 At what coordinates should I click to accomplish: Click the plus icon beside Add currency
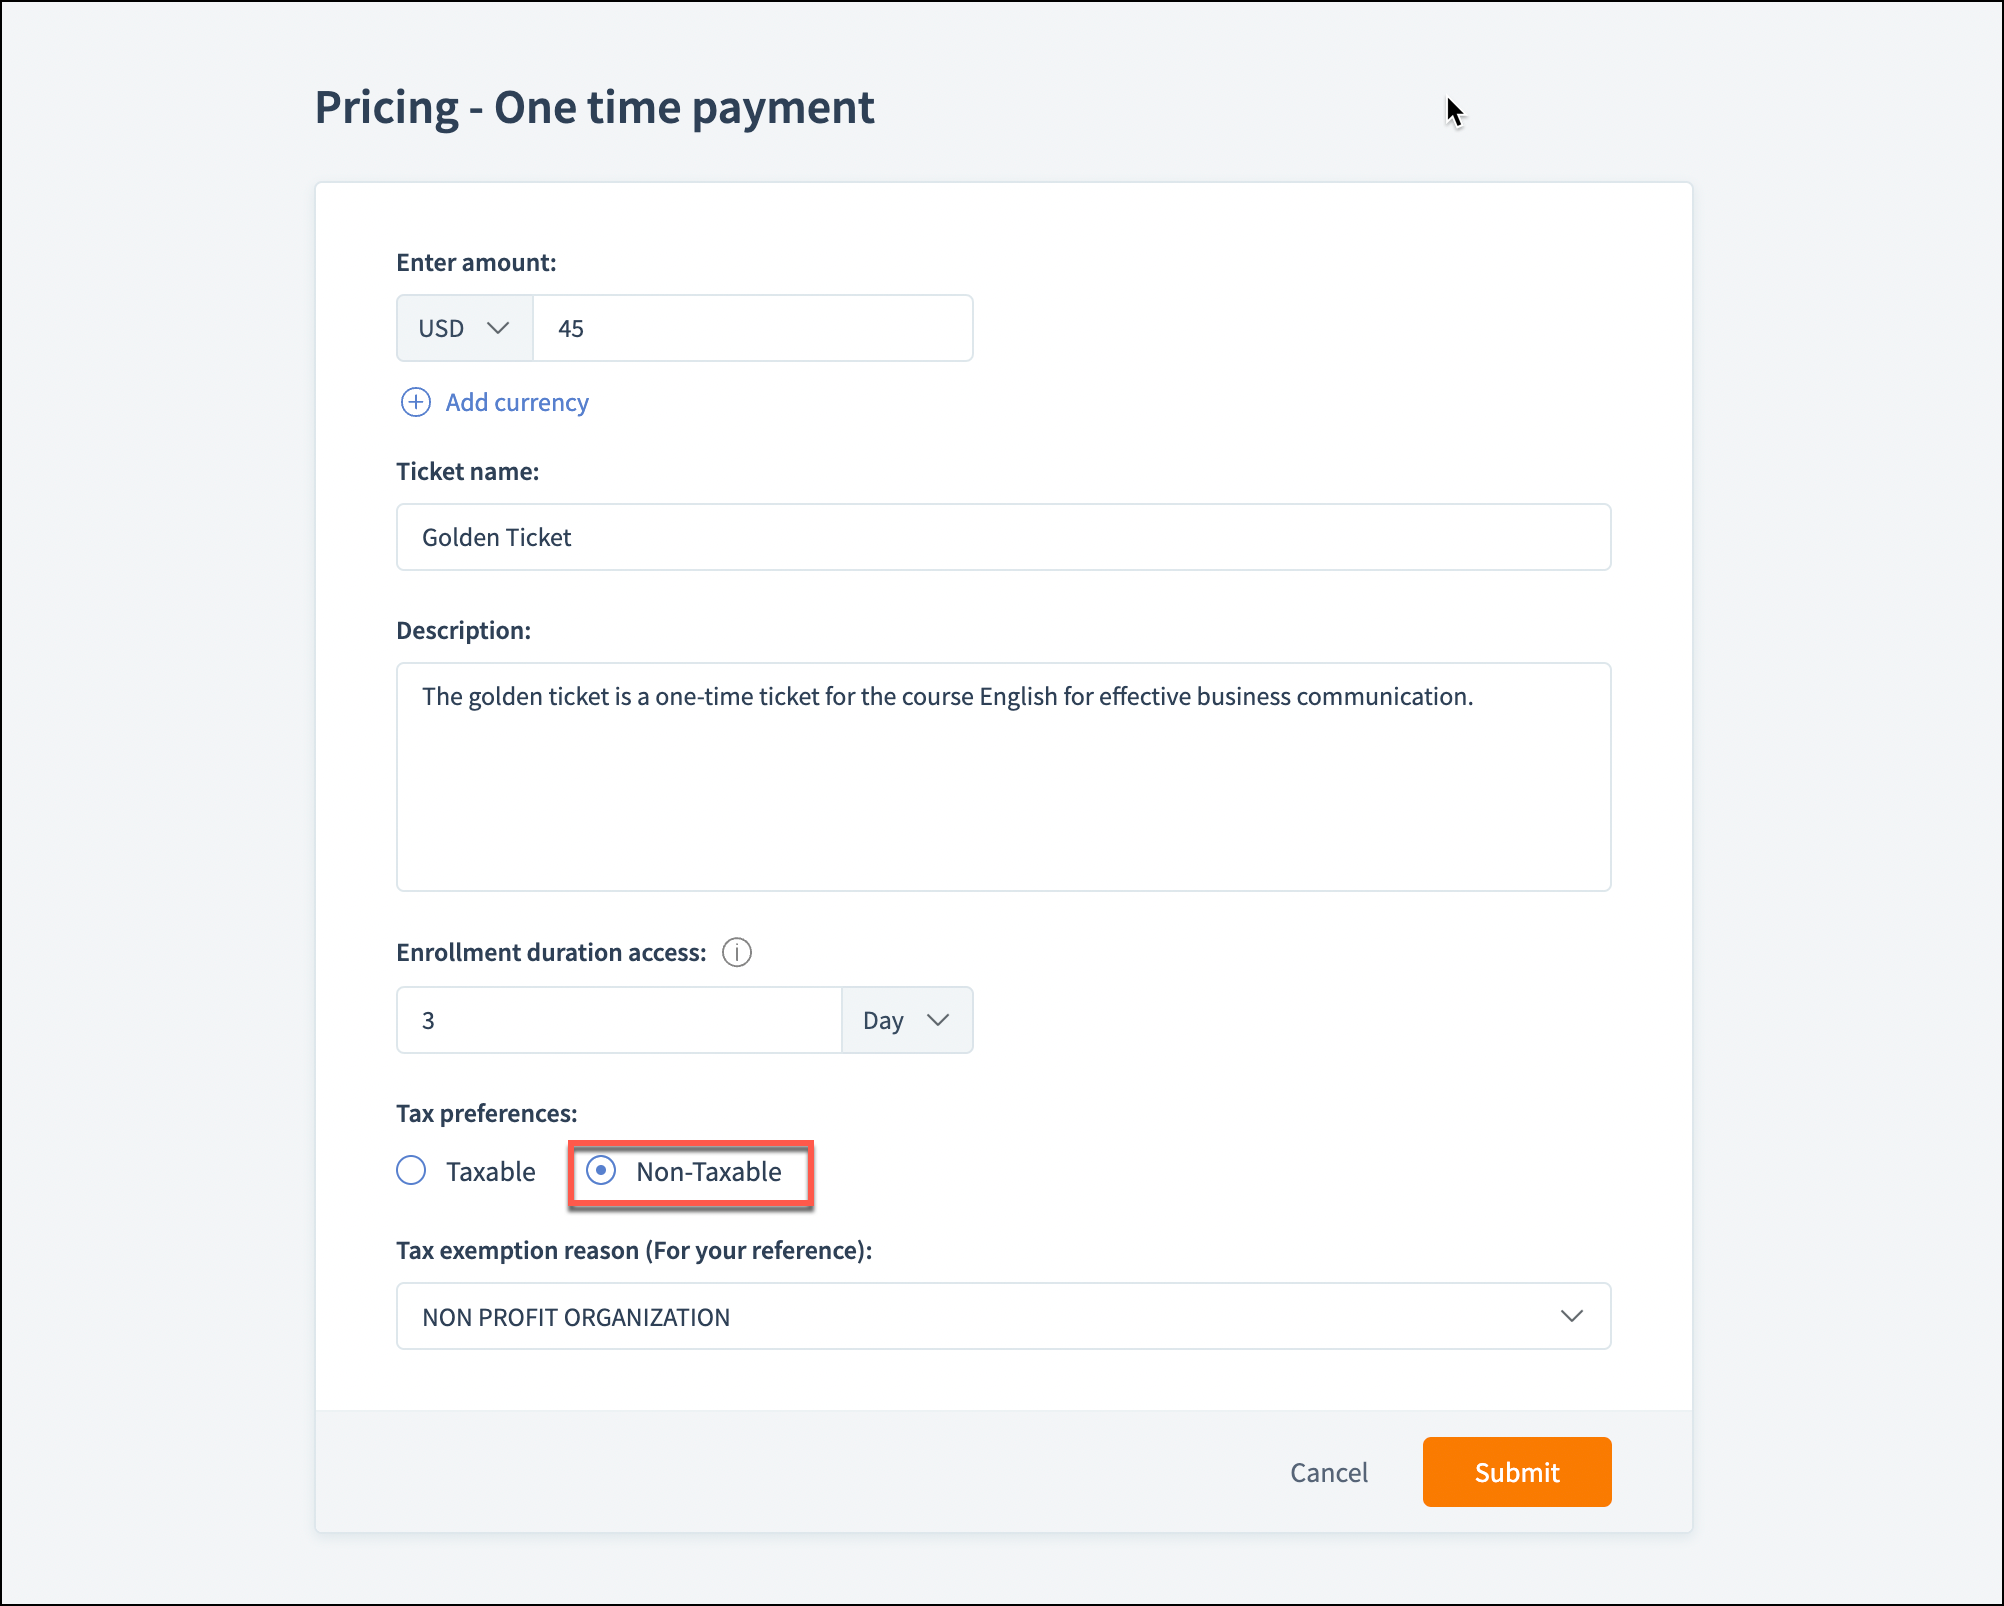pyautogui.click(x=415, y=402)
